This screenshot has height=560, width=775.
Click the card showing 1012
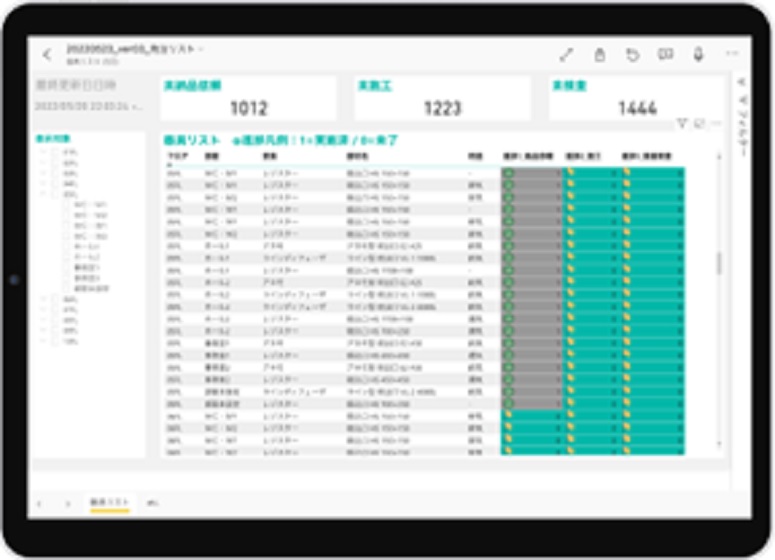pos(248,99)
